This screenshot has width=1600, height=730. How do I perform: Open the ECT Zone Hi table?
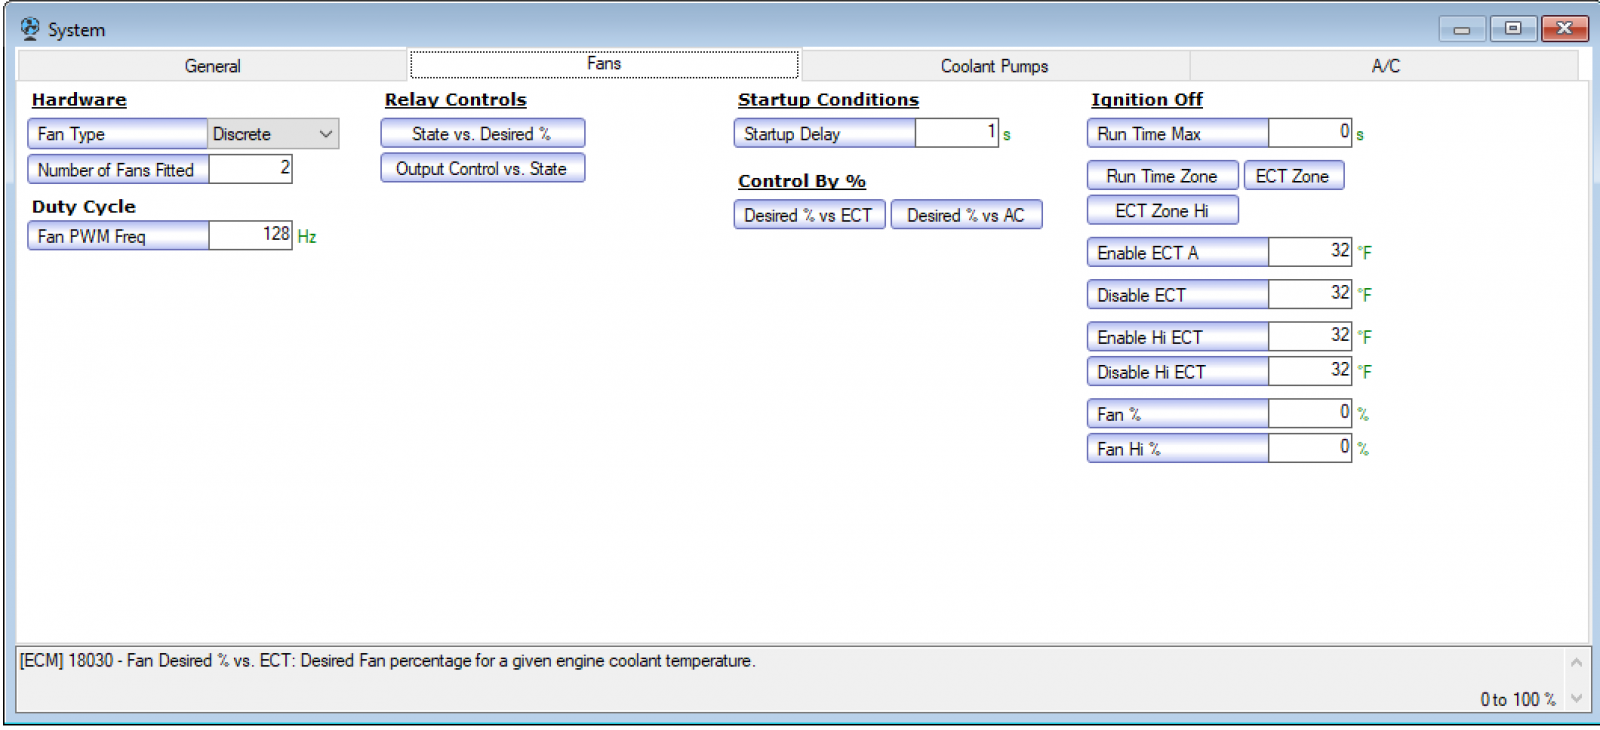(x=1162, y=210)
